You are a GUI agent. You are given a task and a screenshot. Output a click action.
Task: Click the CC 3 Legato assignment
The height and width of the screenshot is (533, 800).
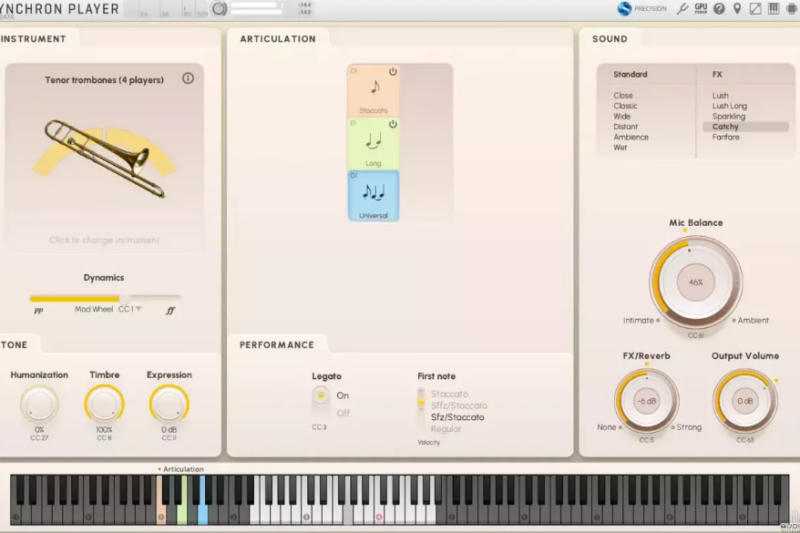(319, 427)
